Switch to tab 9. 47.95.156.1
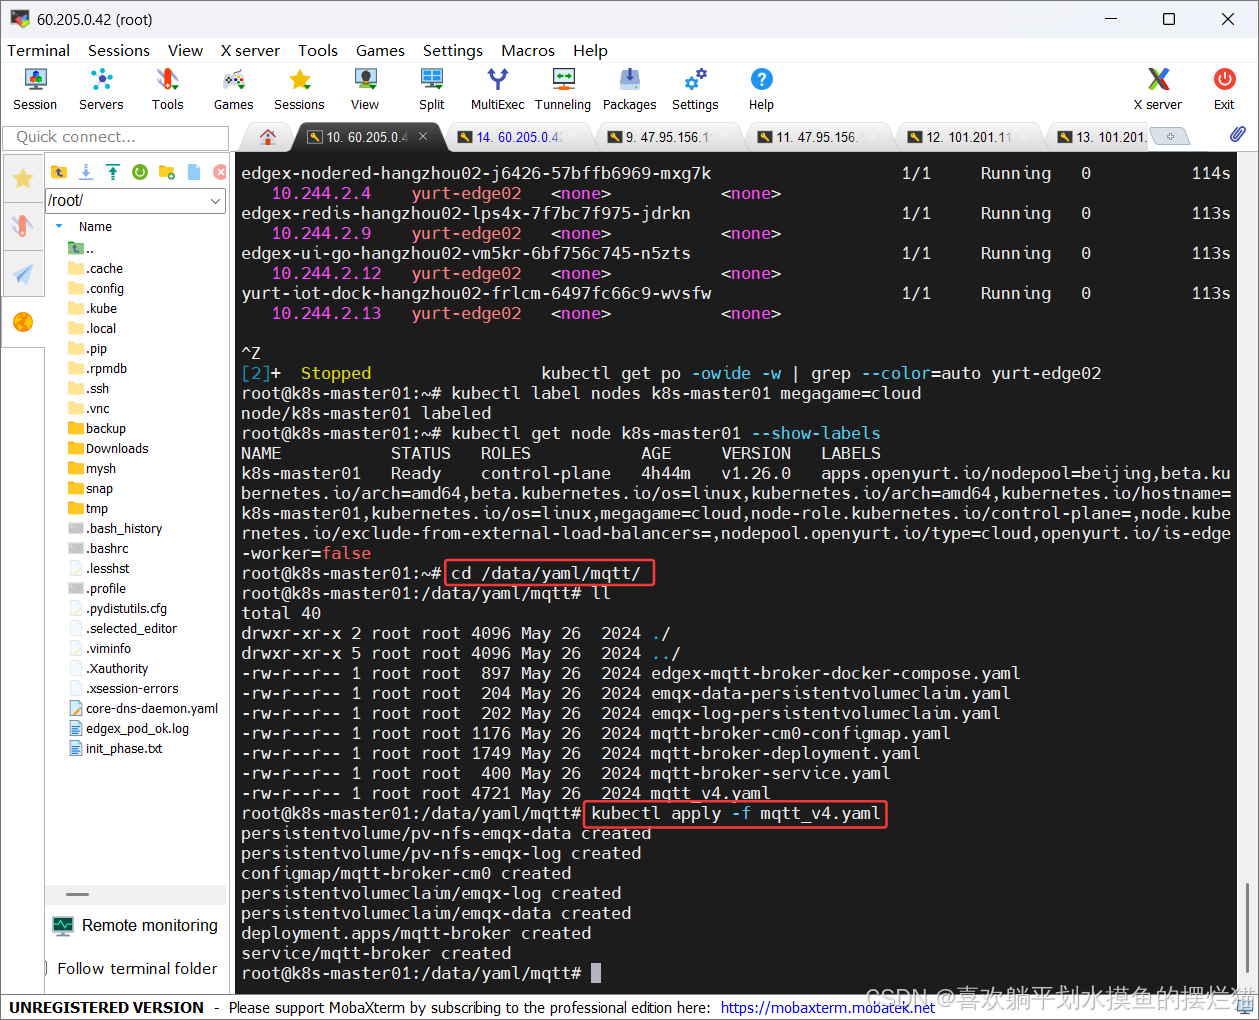Image resolution: width=1259 pixels, height=1020 pixels. (666, 137)
